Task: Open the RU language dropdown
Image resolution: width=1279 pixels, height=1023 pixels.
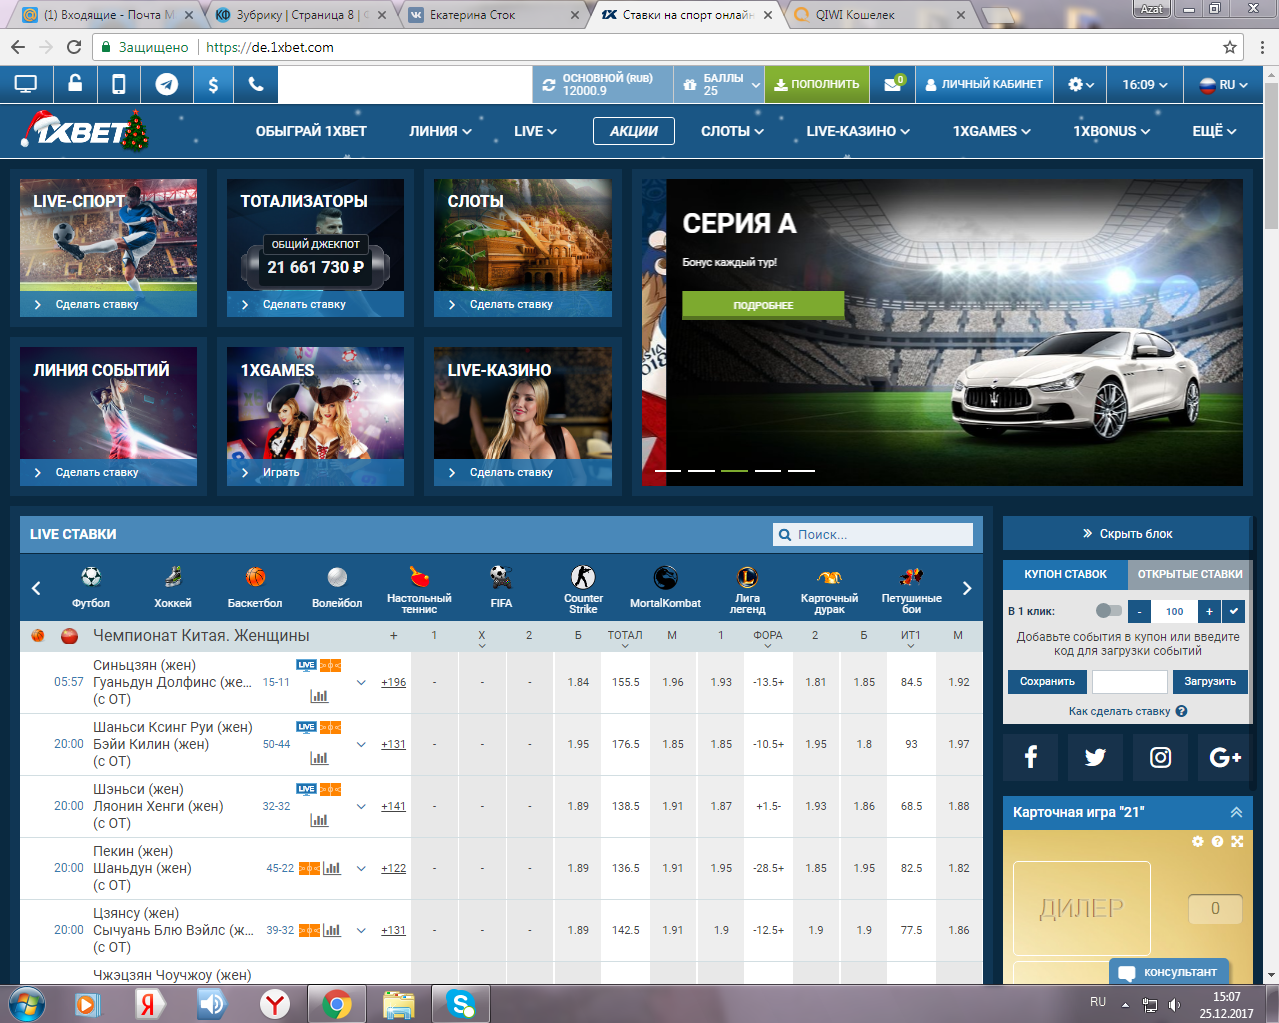Action: 1224,85
